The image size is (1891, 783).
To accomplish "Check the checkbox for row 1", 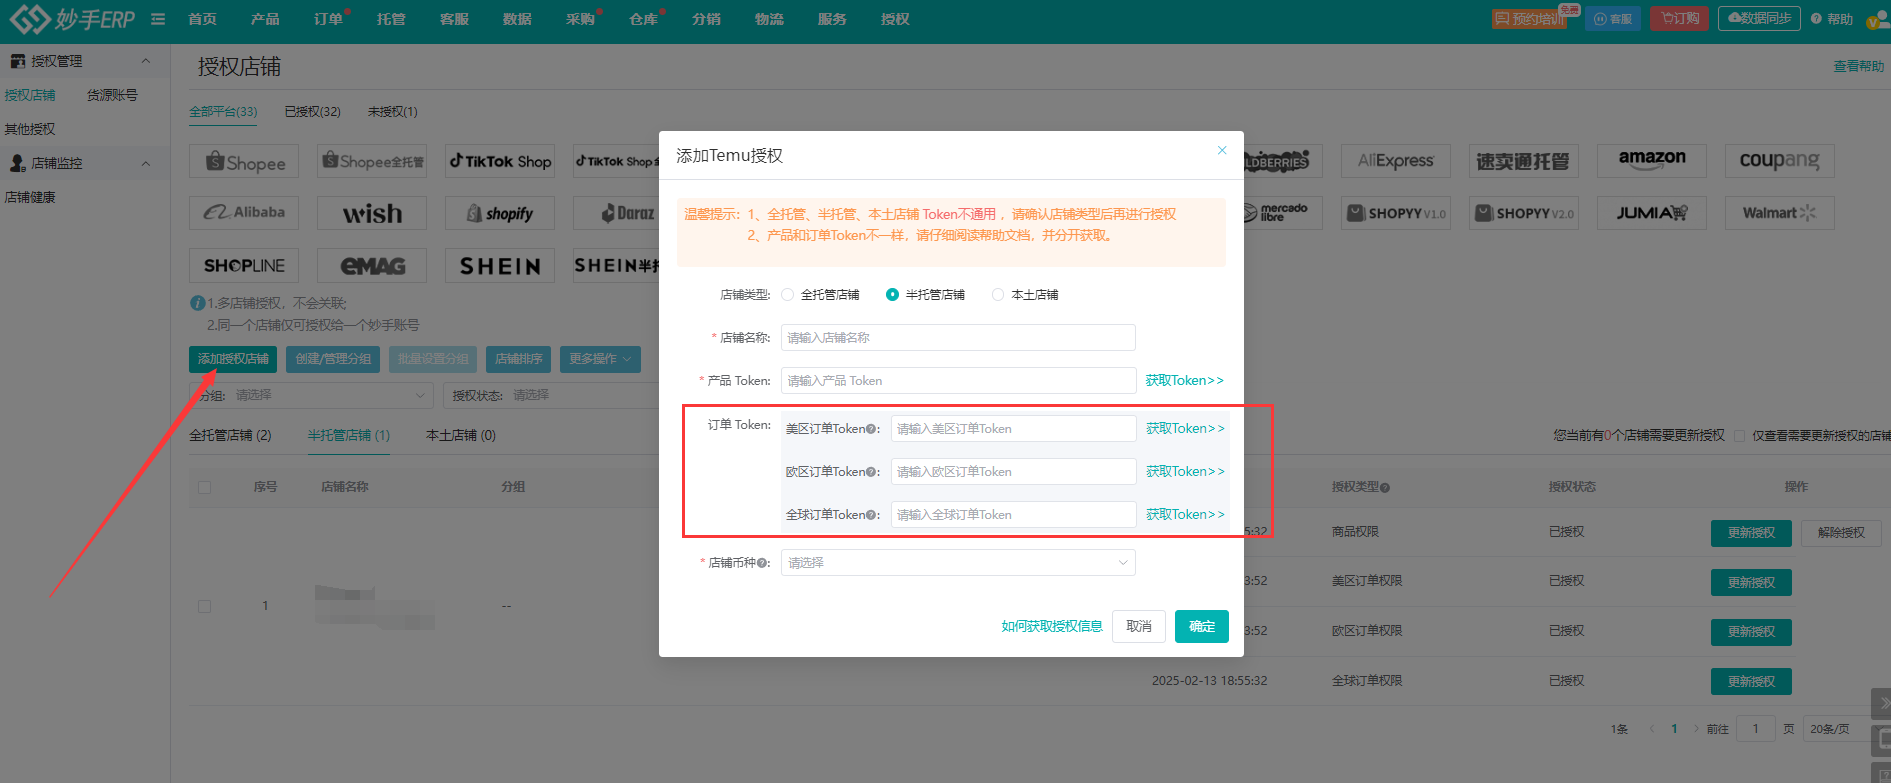I will (x=205, y=606).
